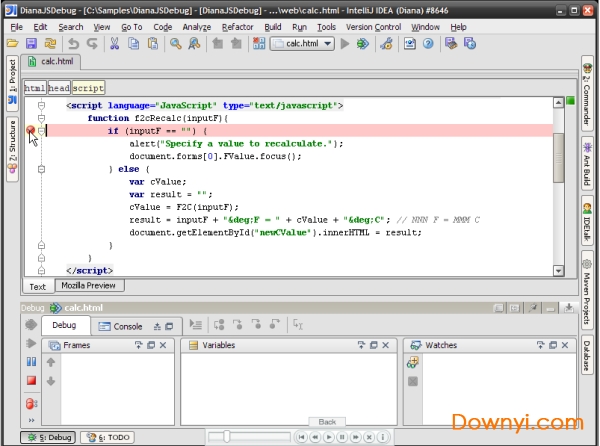Switch to the Mozilla Preview tab
The width and height of the screenshot is (600, 446).
pyautogui.click(x=89, y=285)
